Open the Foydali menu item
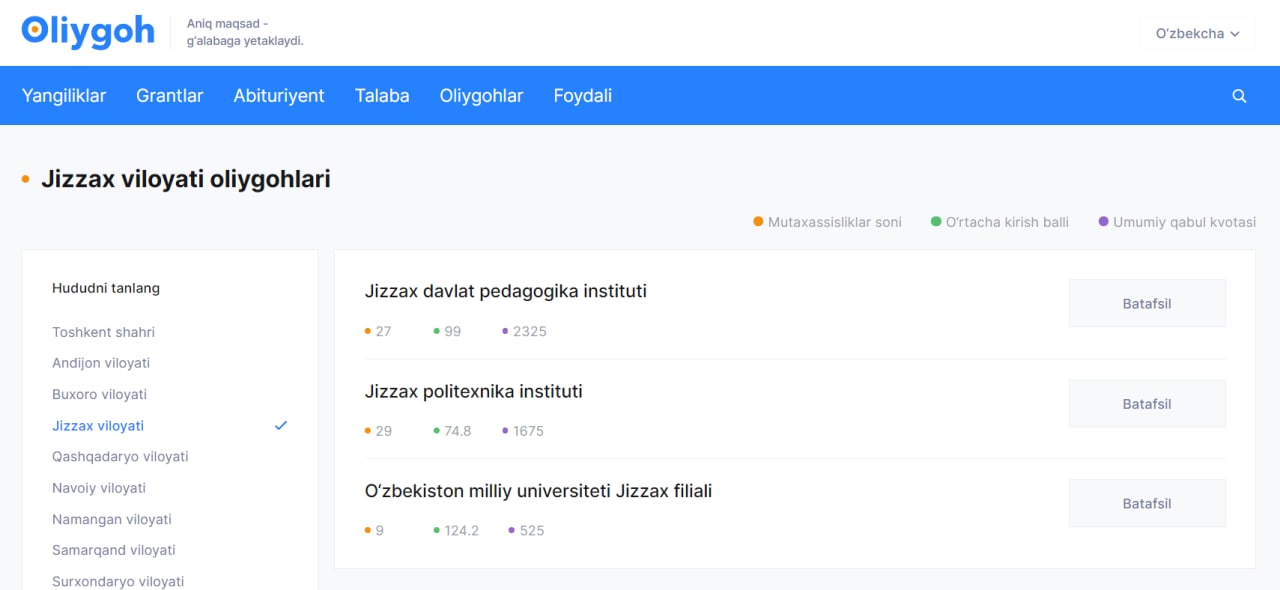Viewport: 1280px width, 590px height. tap(583, 96)
